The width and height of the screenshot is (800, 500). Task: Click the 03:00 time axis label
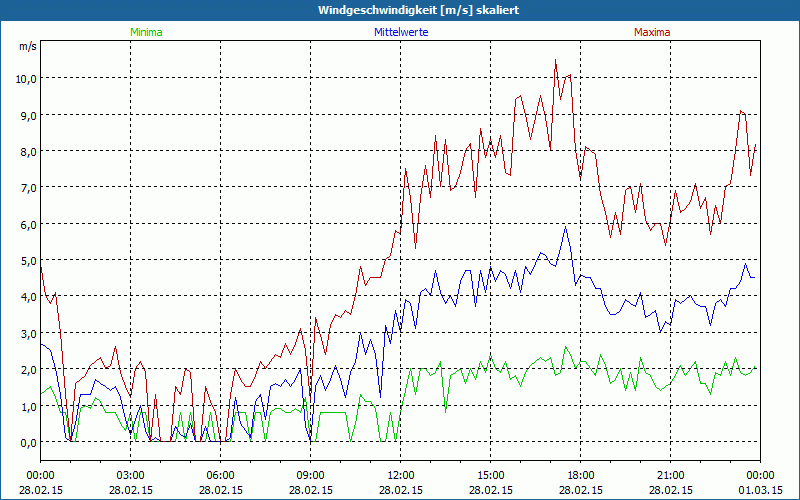[131, 476]
